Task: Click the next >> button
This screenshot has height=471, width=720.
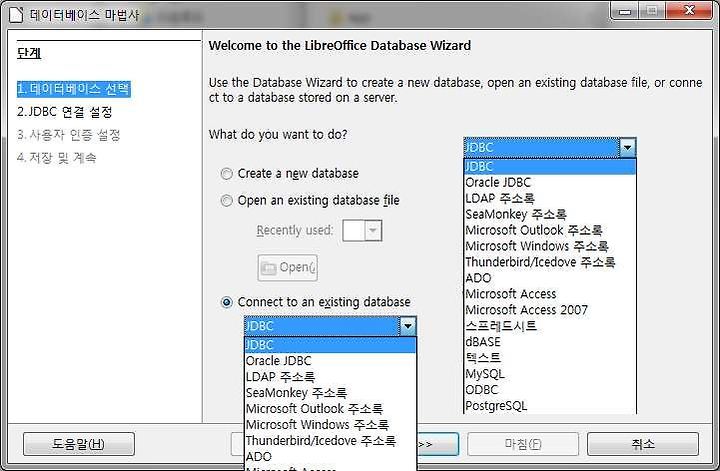Action: (x=438, y=444)
